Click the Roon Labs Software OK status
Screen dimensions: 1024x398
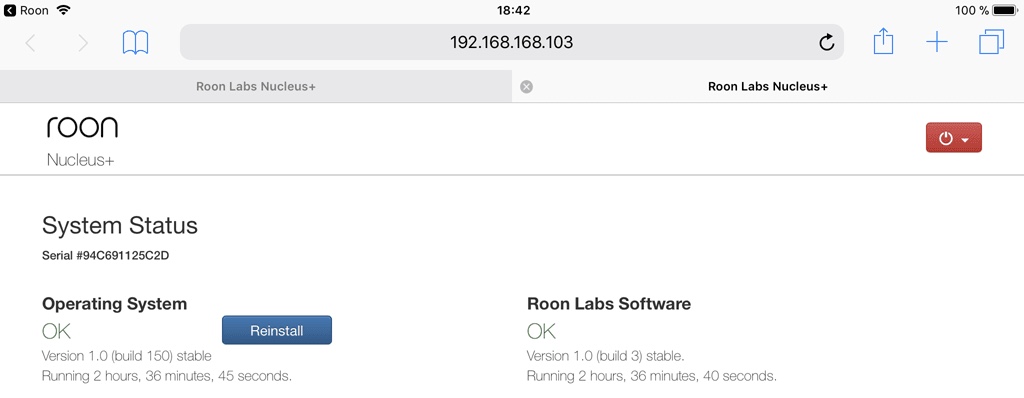tap(541, 331)
